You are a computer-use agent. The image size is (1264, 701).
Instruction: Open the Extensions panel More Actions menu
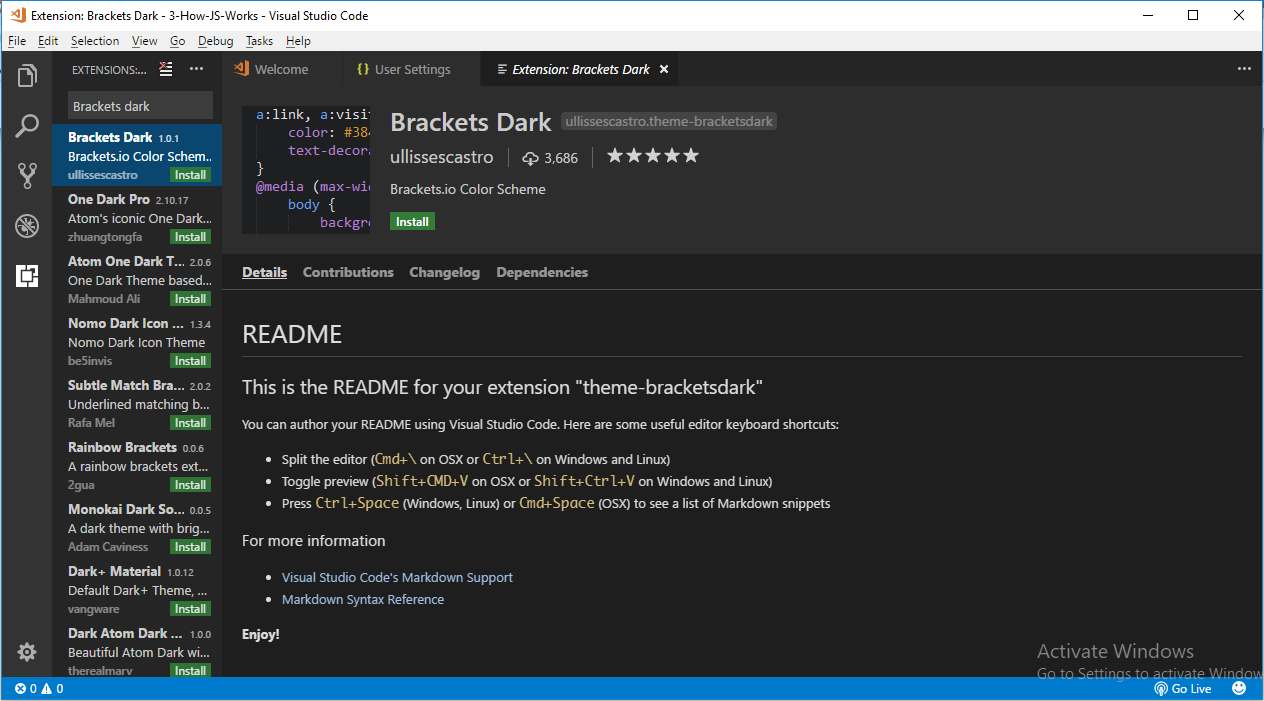[196, 69]
